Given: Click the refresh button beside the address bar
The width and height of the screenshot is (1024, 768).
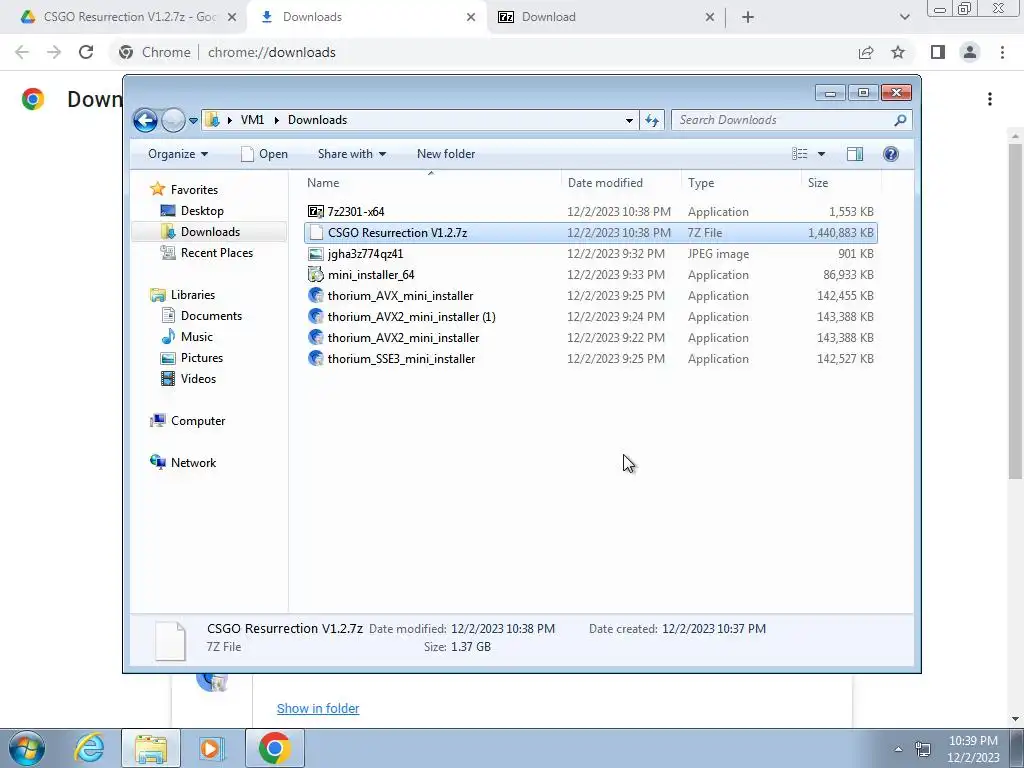Looking at the screenshot, I should (x=652, y=120).
